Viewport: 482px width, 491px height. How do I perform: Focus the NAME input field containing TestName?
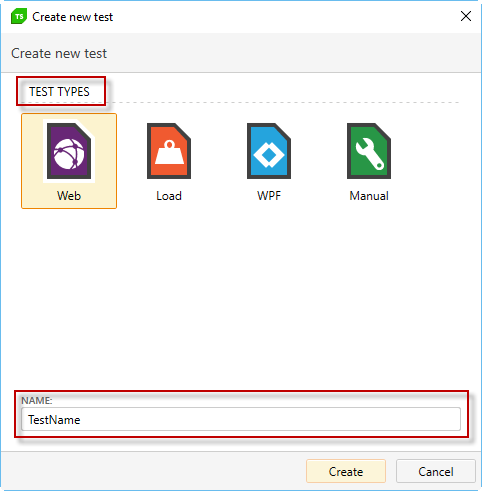pos(241,419)
